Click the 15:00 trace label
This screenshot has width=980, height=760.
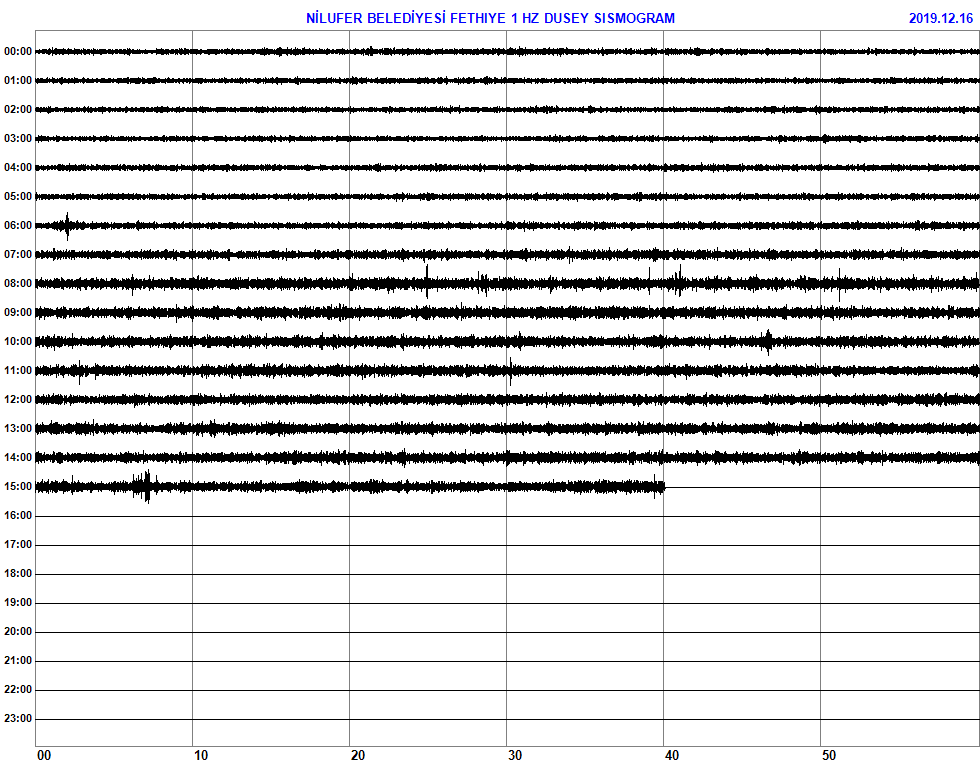[x=18, y=487]
